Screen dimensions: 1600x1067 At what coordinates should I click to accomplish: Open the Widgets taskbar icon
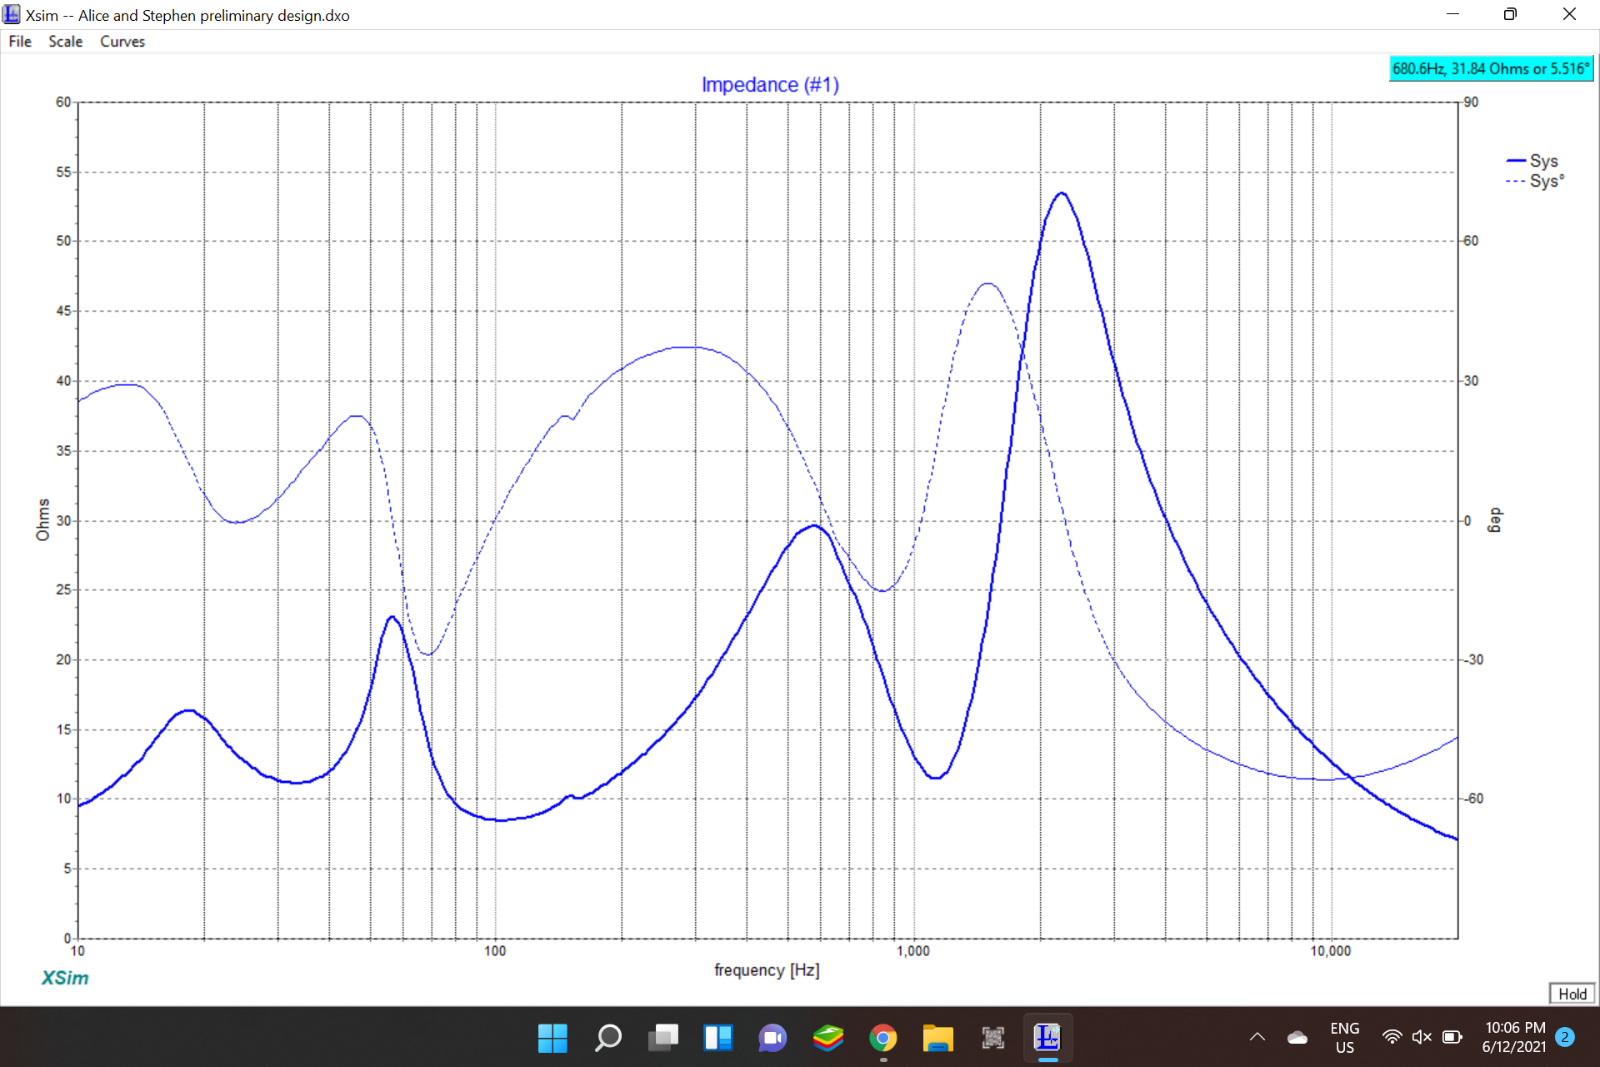pyautogui.click(x=718, y=1038)
